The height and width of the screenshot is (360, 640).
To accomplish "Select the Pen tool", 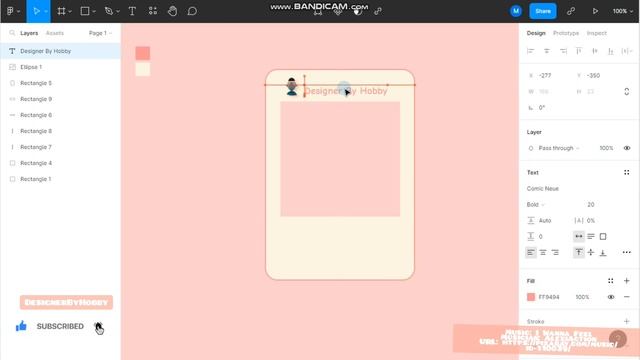I will point(109,11).
